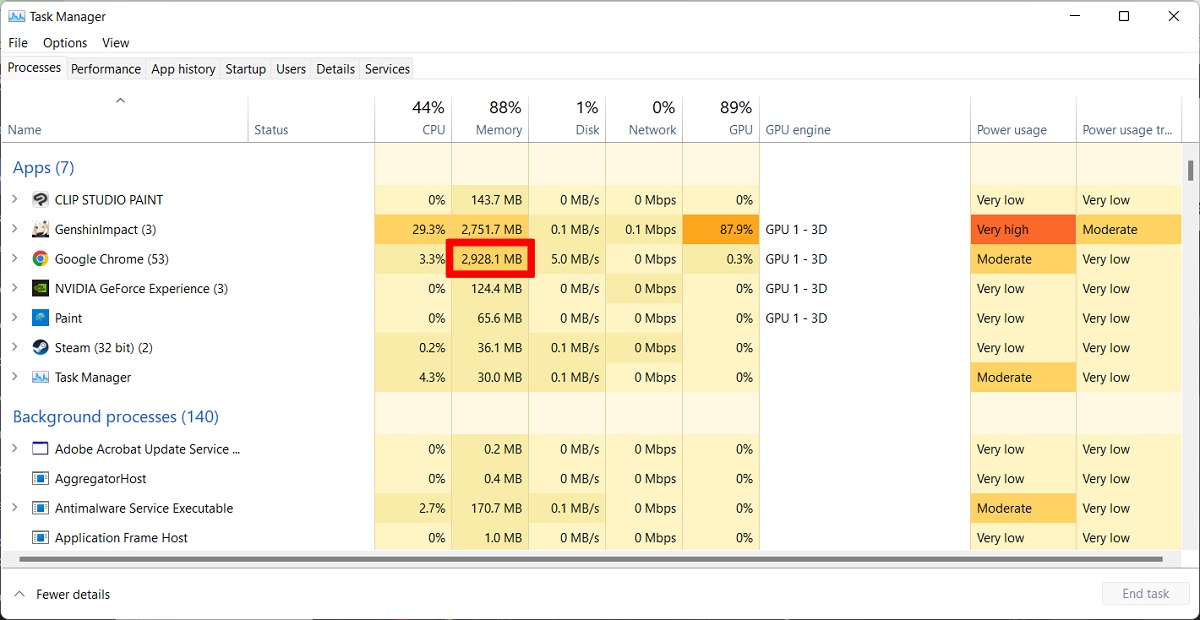
Task: Switch to the Users tab
Action: click(x=291, y=69)
